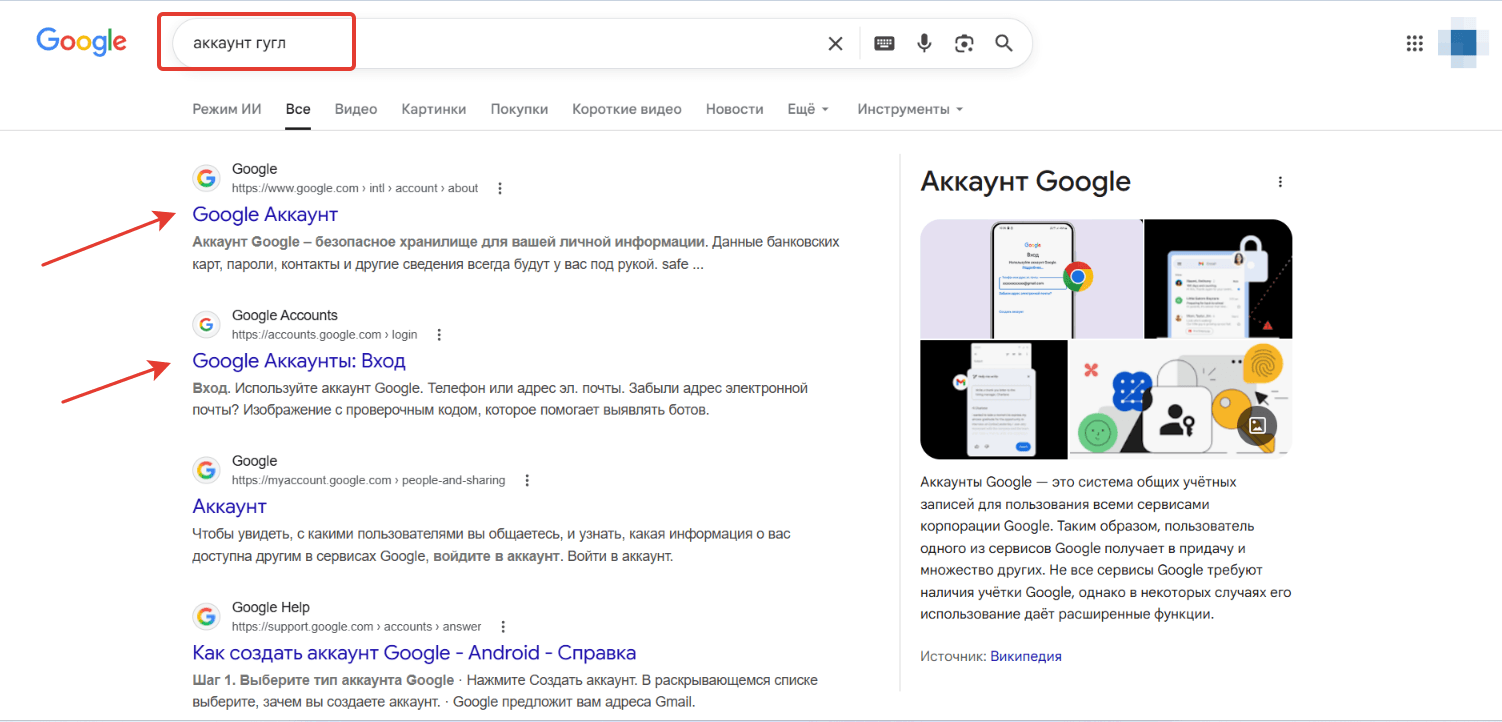
Task: Open more options for www.google.com result
Action: click(500, 188)
